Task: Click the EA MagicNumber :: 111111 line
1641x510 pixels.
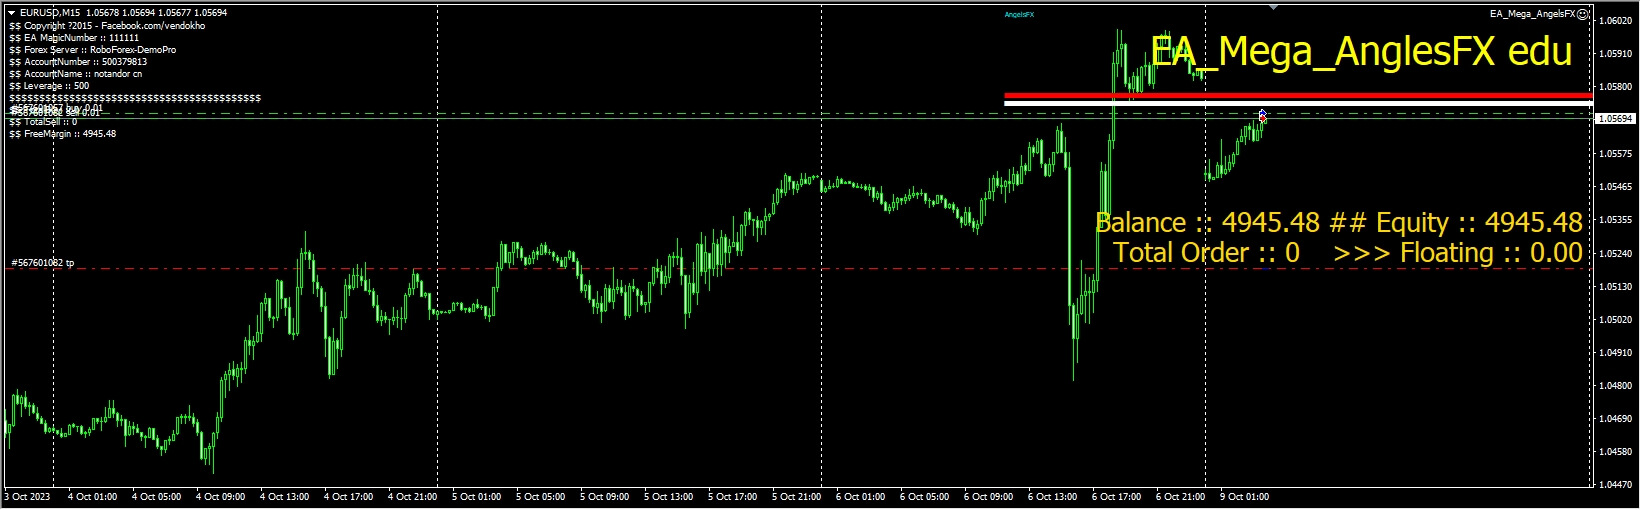Action: click(74, 38)
